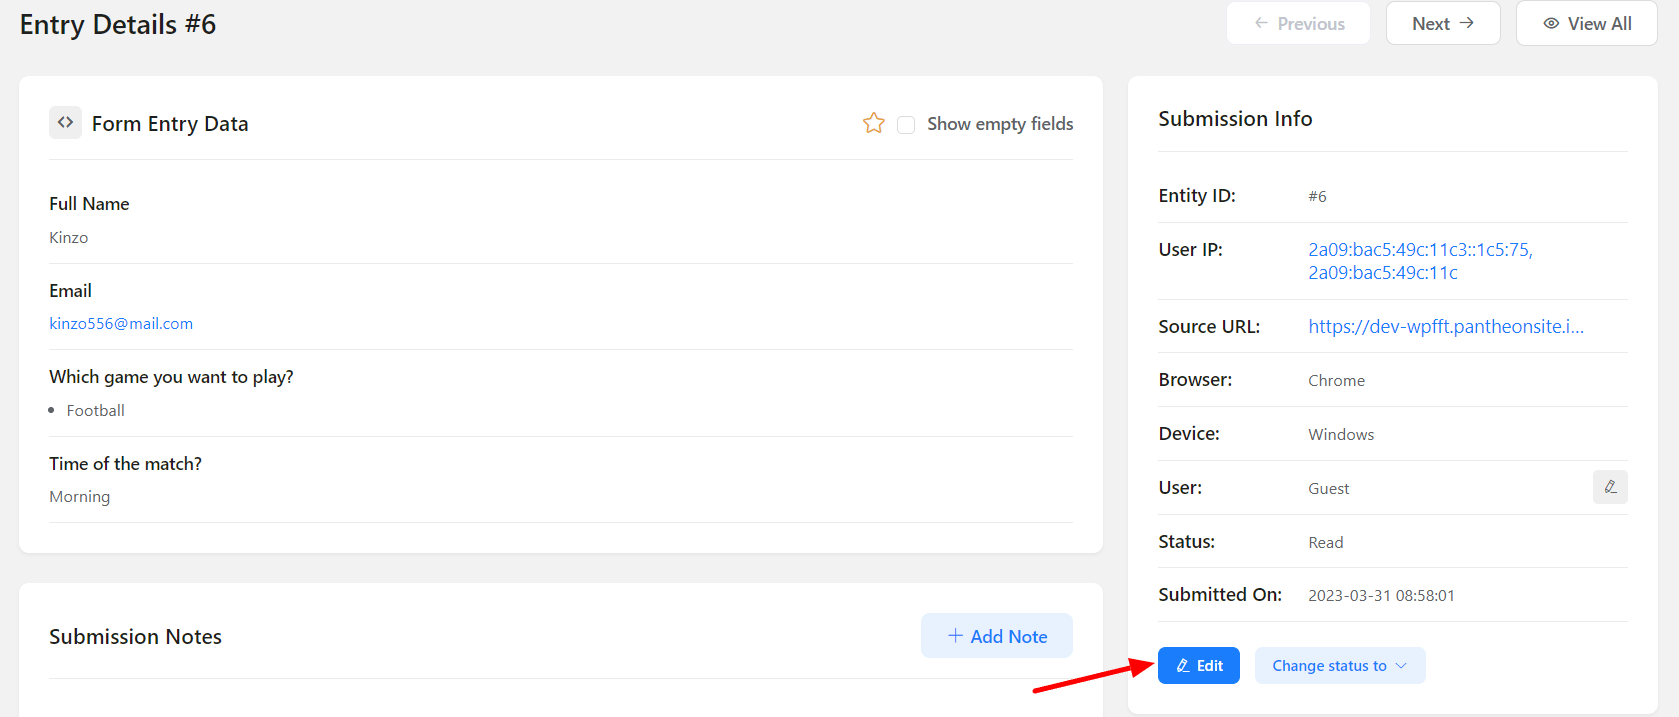Viewport: 1679px width, 717px height.
Task: Go to the Next entry
Action: (x=1442, y=23)
